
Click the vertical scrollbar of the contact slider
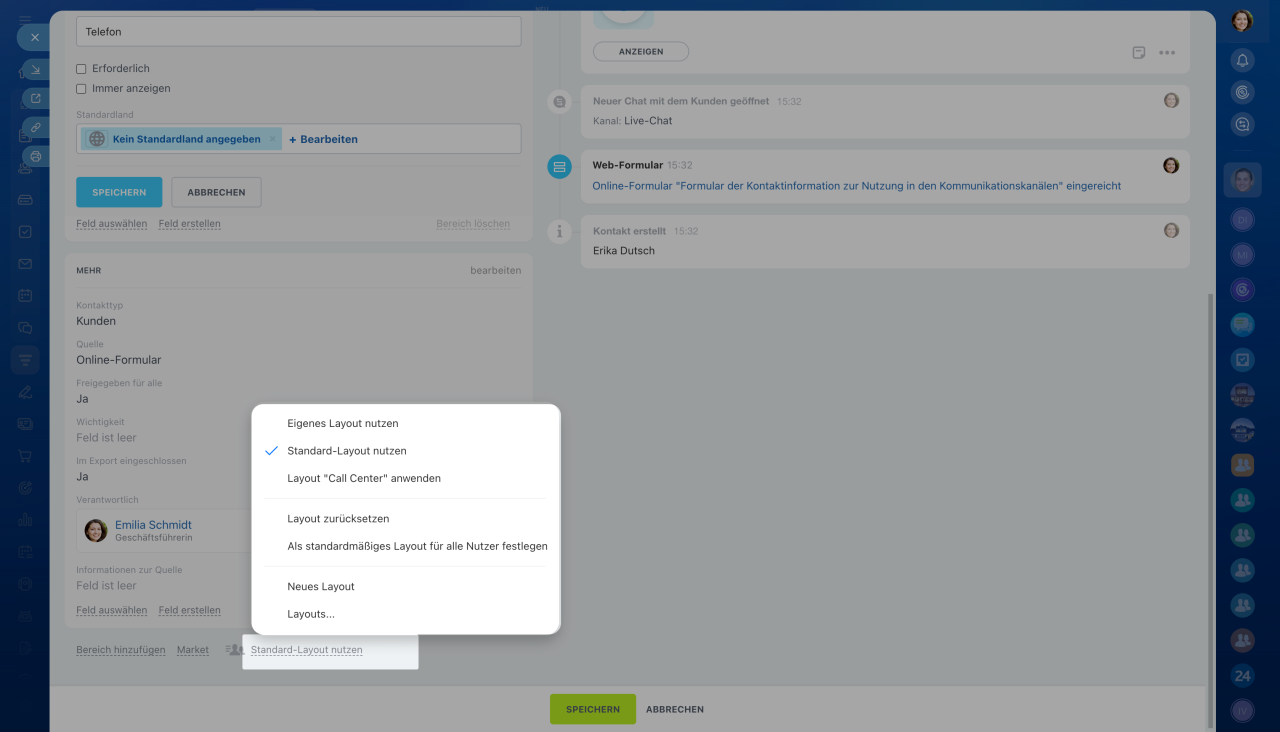click(1211, 510)
